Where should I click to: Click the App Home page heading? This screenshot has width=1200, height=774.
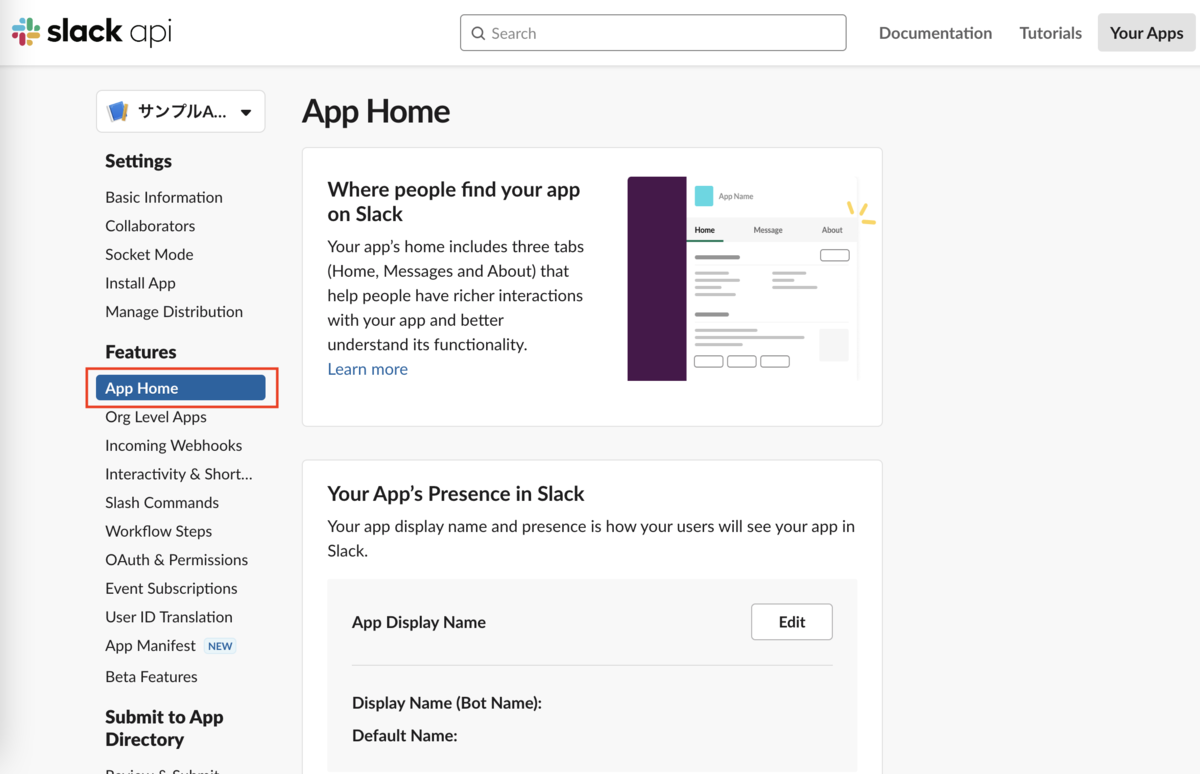pyautogui.click(x=376, y=111)
